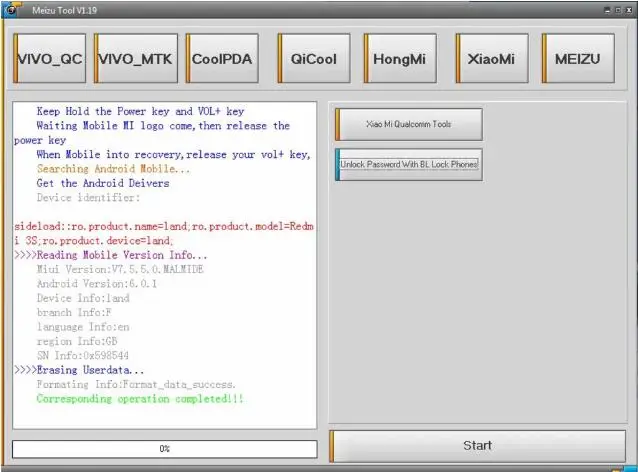Click the Start button
The image size is (638, 472).
tap(477, 446)
